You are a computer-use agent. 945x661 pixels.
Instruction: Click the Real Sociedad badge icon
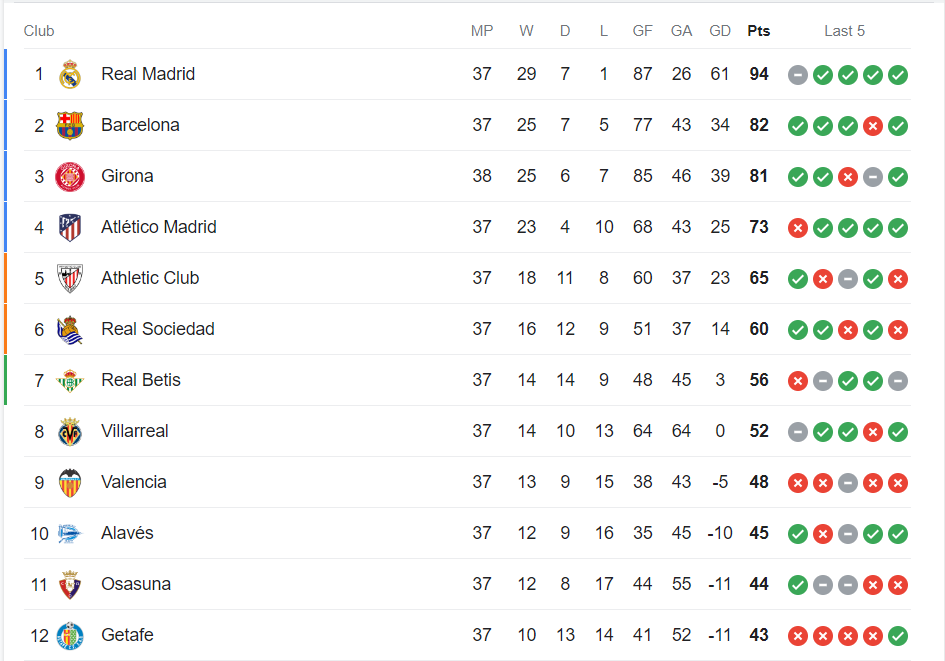click(x=70, y=330)
